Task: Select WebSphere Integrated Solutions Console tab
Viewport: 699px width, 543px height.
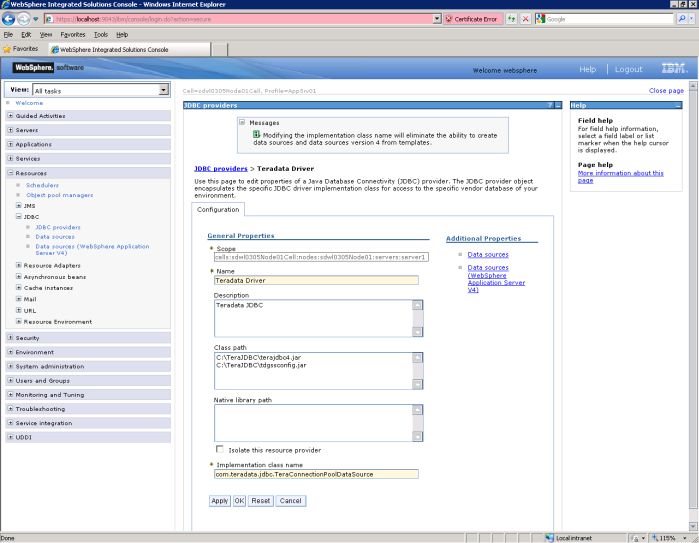Action: pyautogui.click(x=129, y=49)
